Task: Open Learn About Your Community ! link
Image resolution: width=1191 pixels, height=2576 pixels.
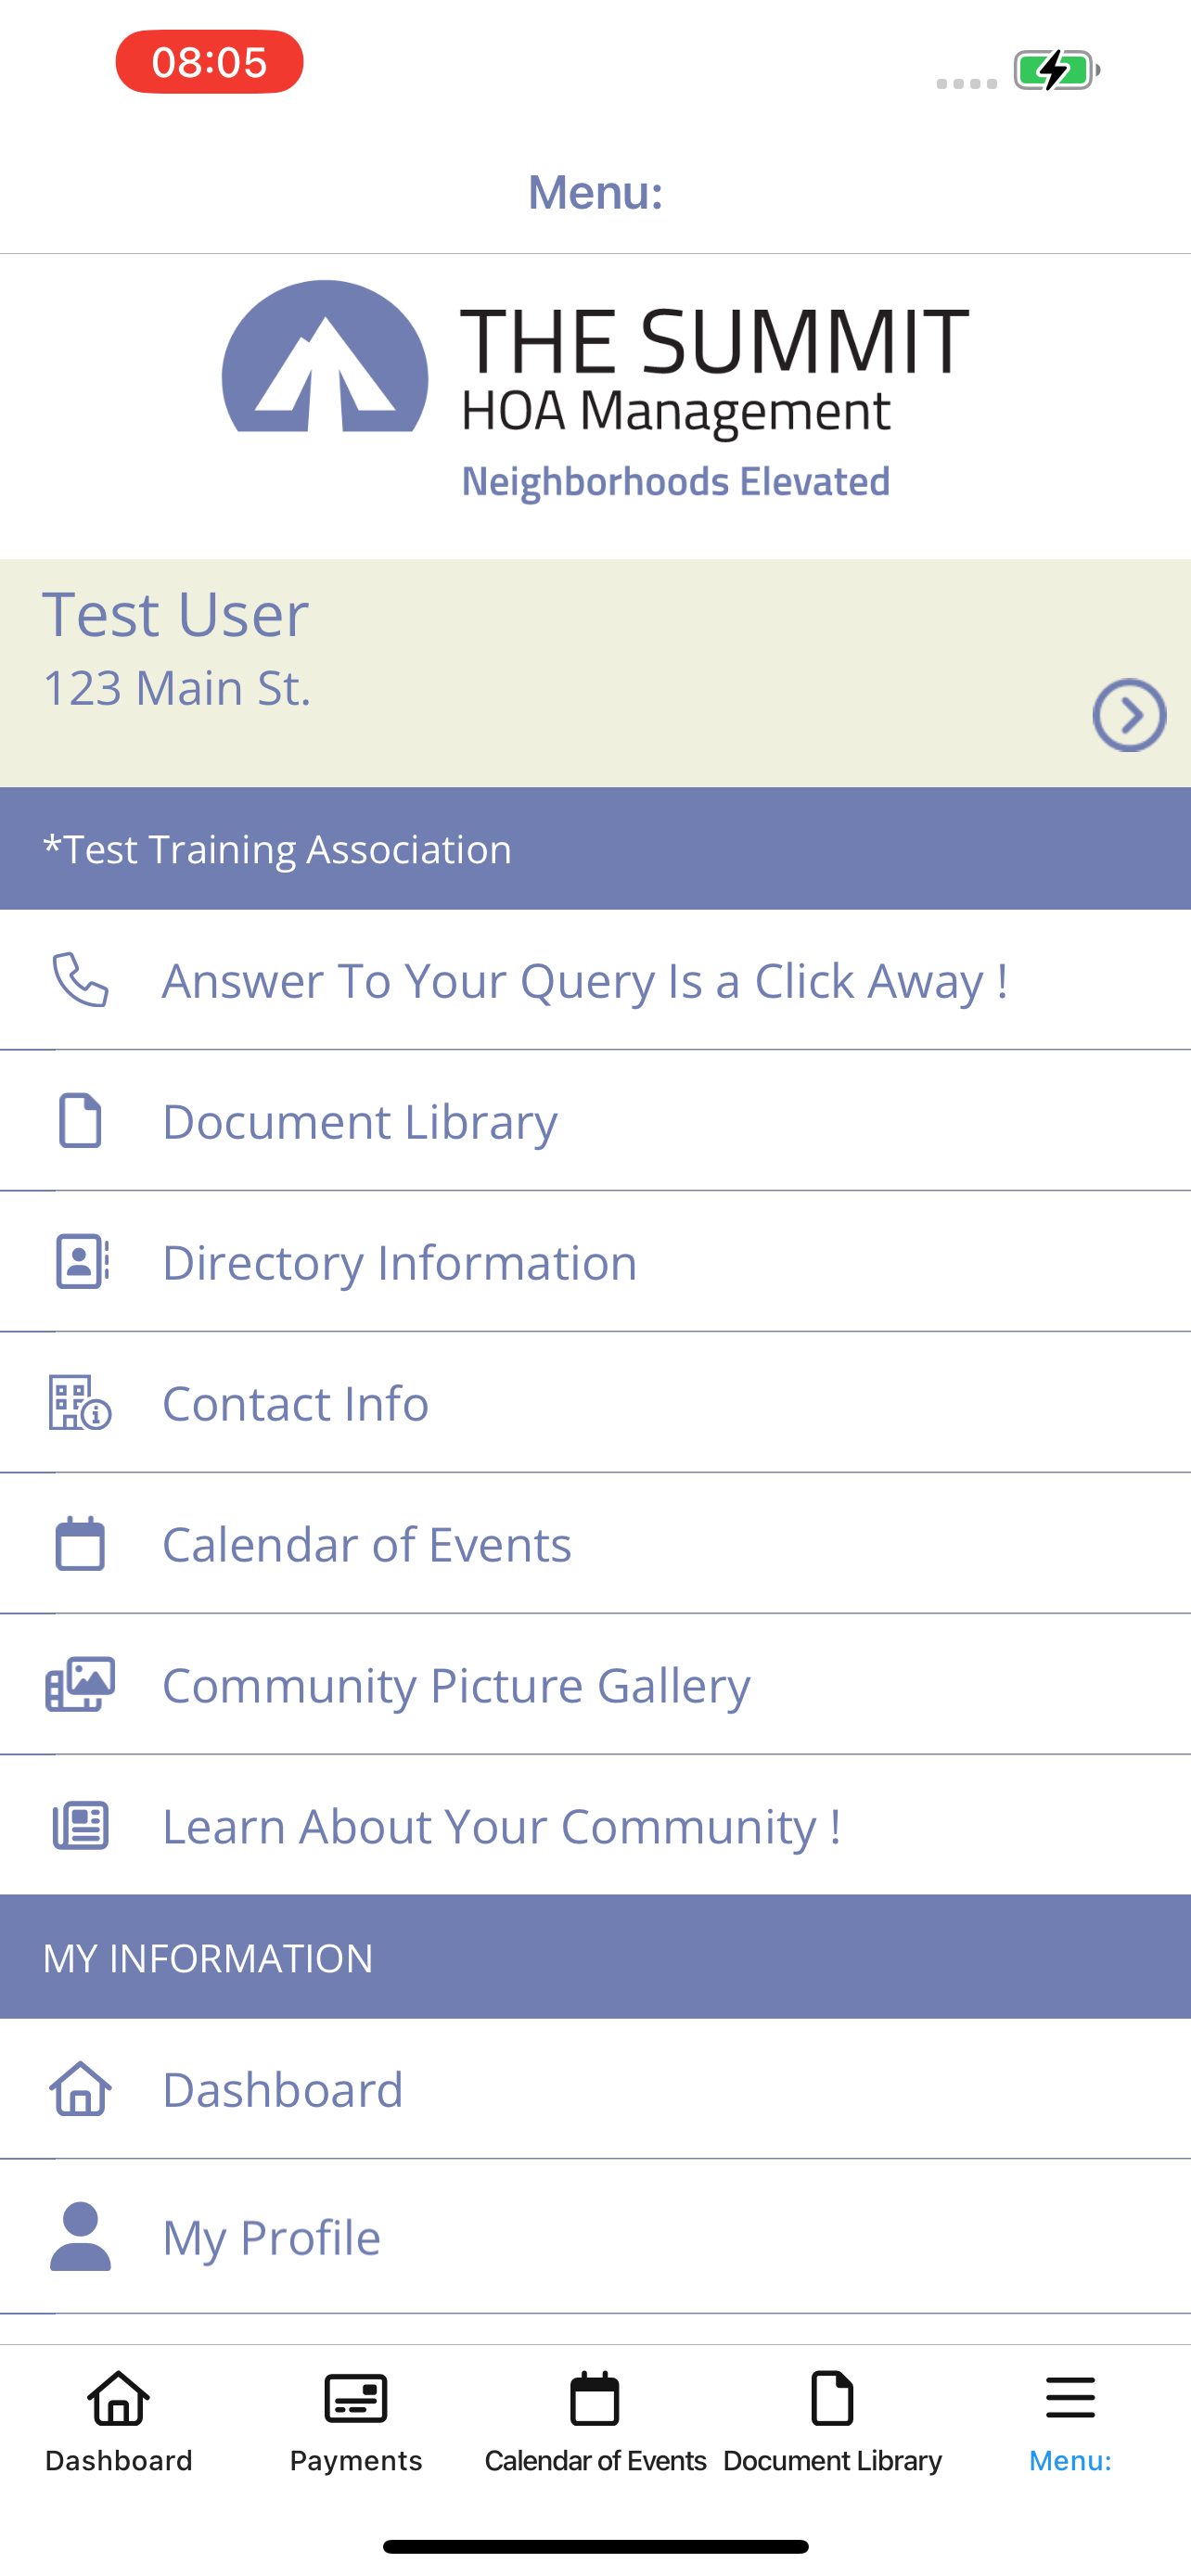Action: pos(595,1825)
